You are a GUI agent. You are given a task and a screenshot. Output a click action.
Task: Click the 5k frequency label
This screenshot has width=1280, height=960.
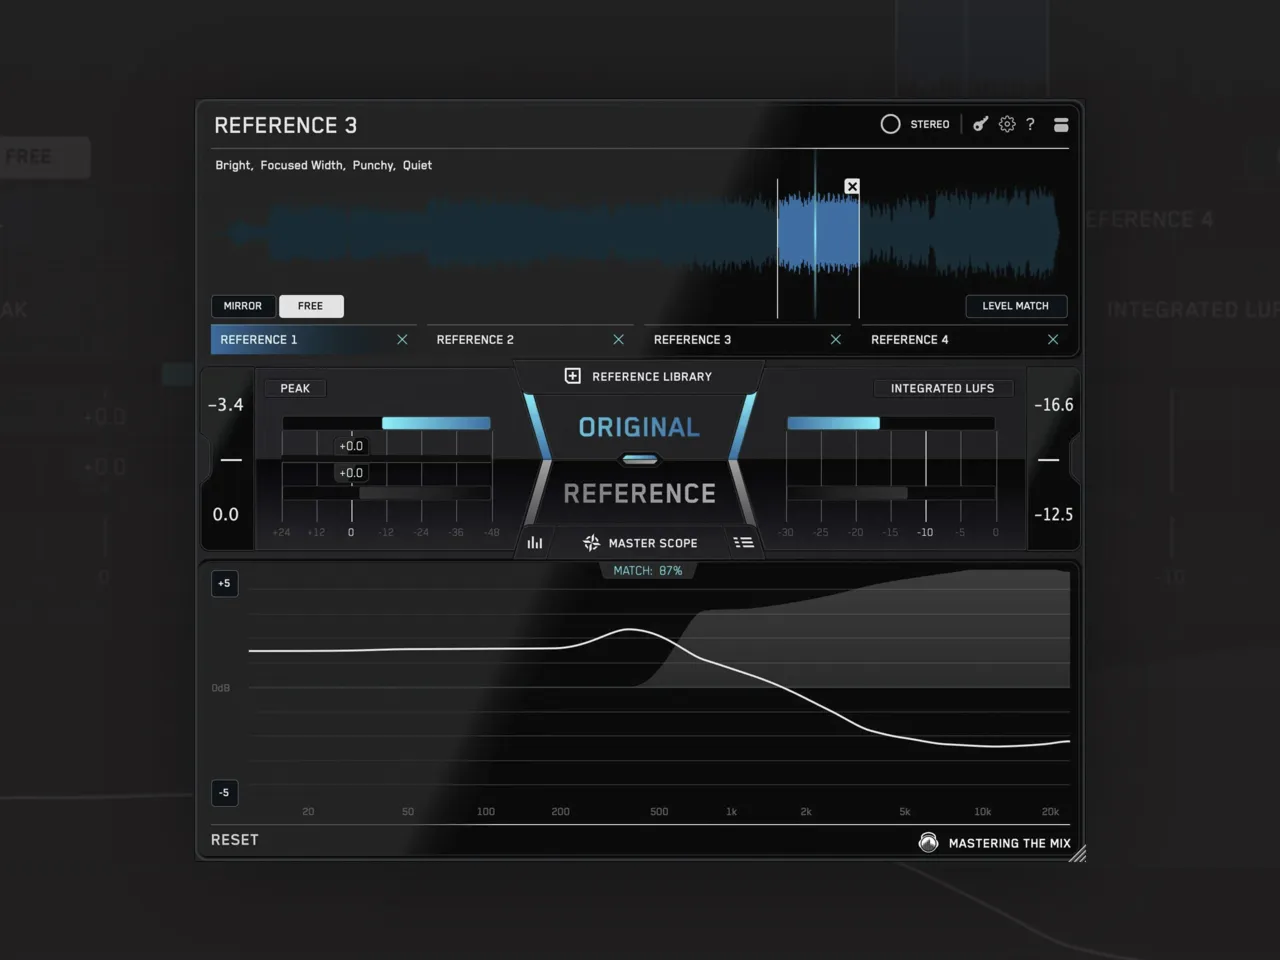click(905, 812)
